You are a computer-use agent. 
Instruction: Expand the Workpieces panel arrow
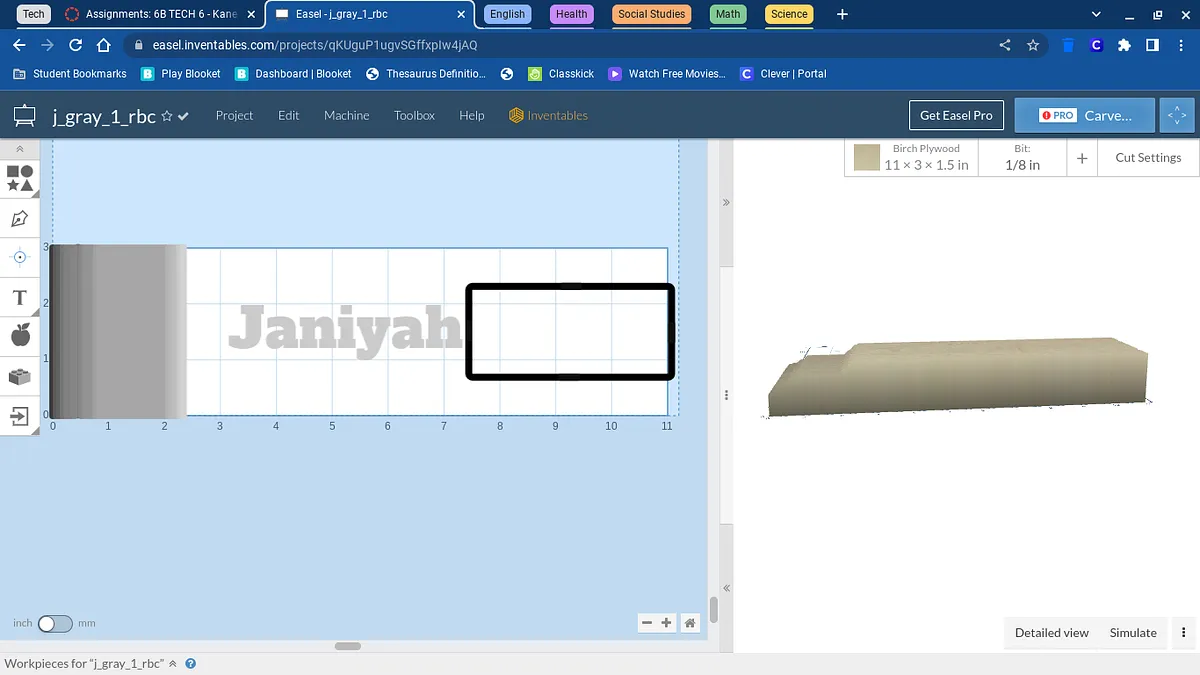(173, 663)
